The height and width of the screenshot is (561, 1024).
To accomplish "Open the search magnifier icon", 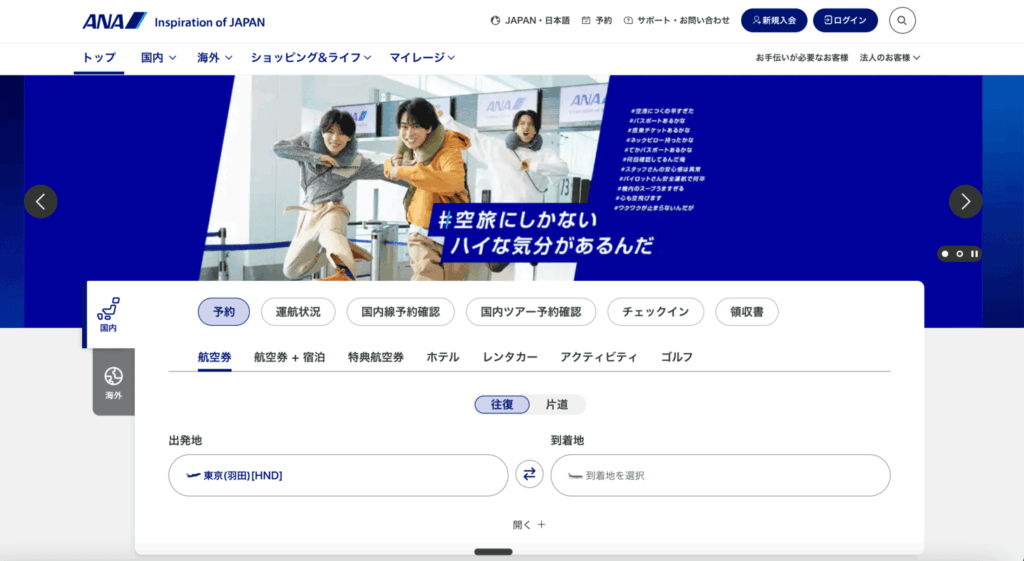I will 902,20.
